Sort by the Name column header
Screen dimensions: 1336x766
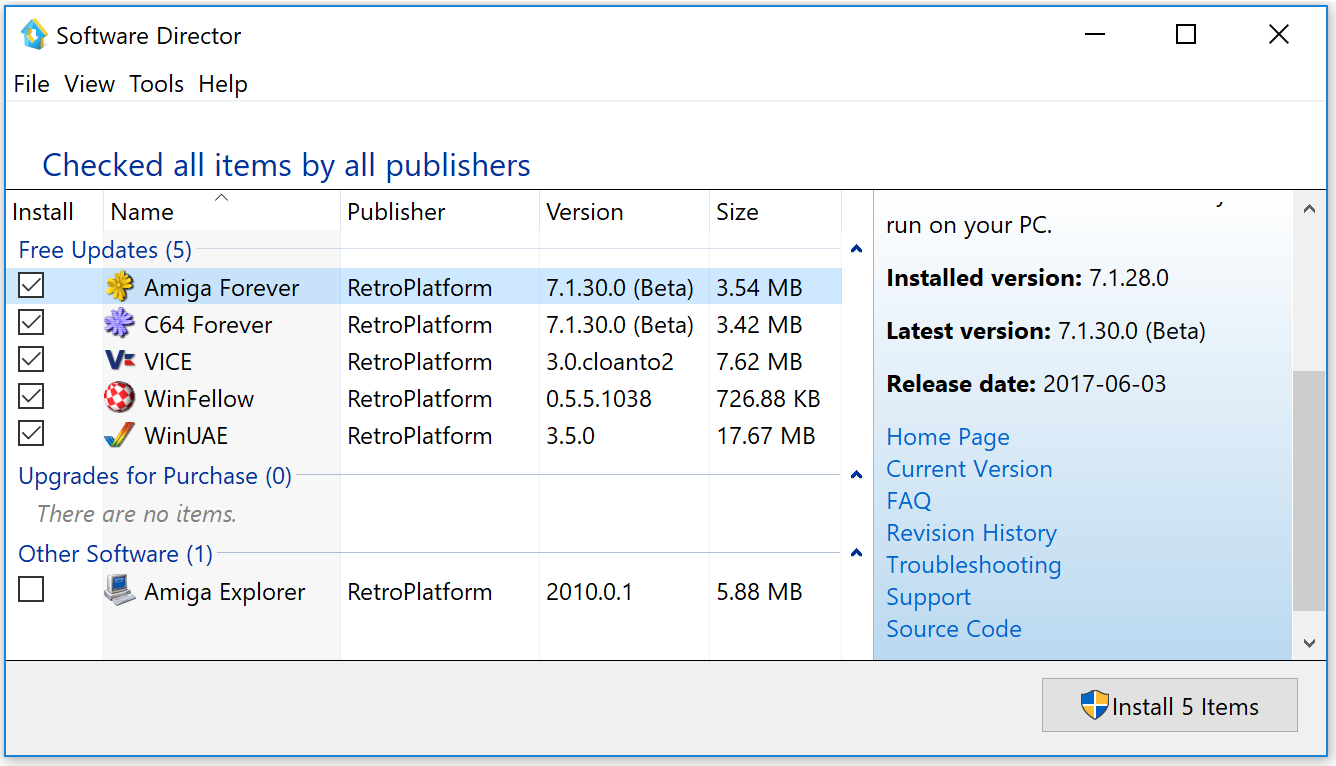pos(221,211)
